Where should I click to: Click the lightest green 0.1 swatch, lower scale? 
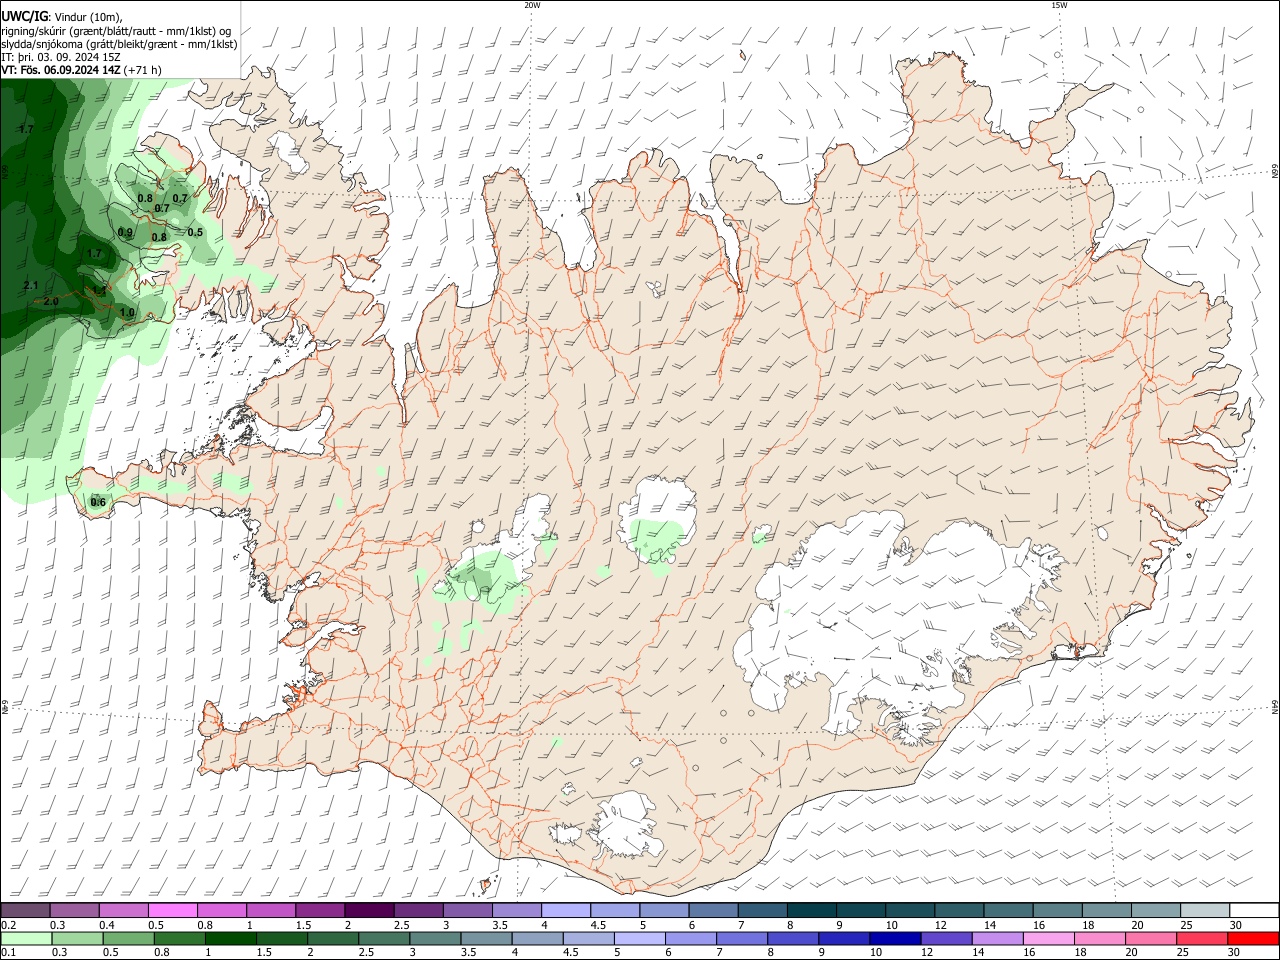[27, 938]
